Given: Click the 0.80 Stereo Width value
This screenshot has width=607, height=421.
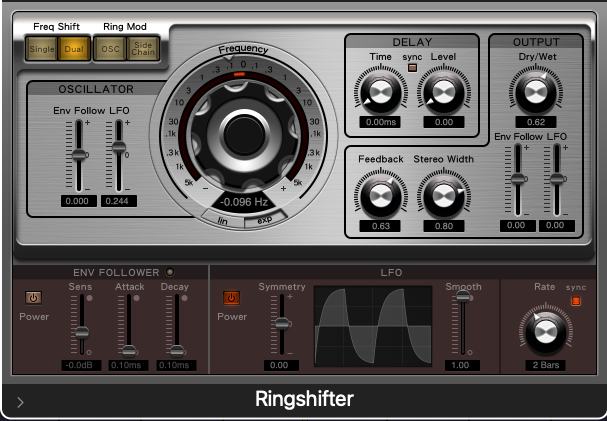Looking at the screenshot, I should (444, 226).
